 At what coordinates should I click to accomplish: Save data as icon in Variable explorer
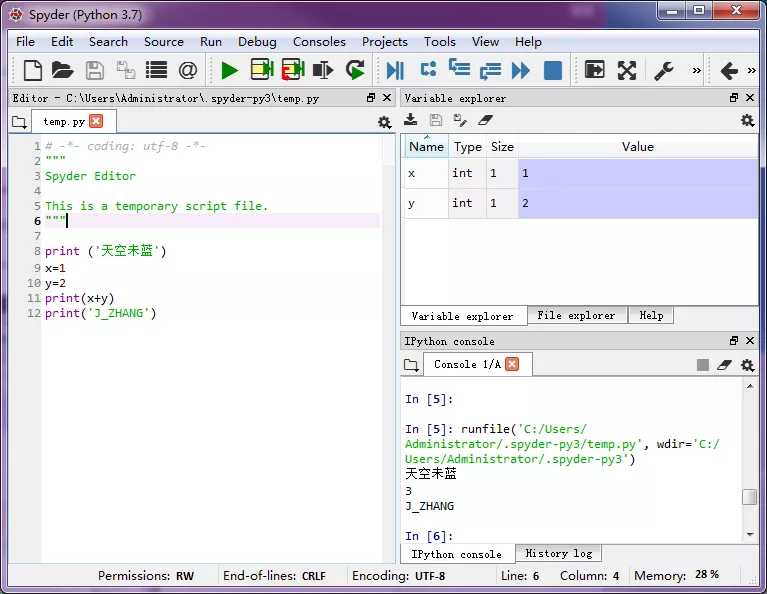pos(460,120)
